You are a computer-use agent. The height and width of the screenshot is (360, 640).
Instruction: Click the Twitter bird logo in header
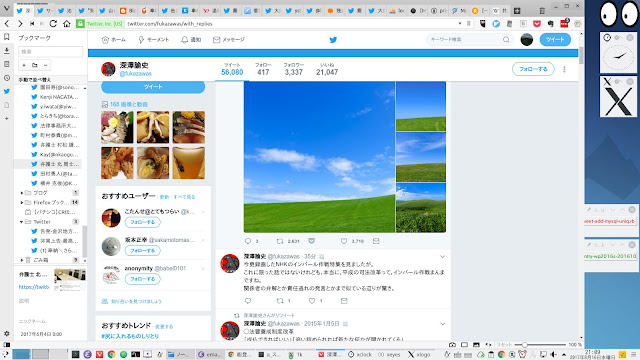coord(333,40)
